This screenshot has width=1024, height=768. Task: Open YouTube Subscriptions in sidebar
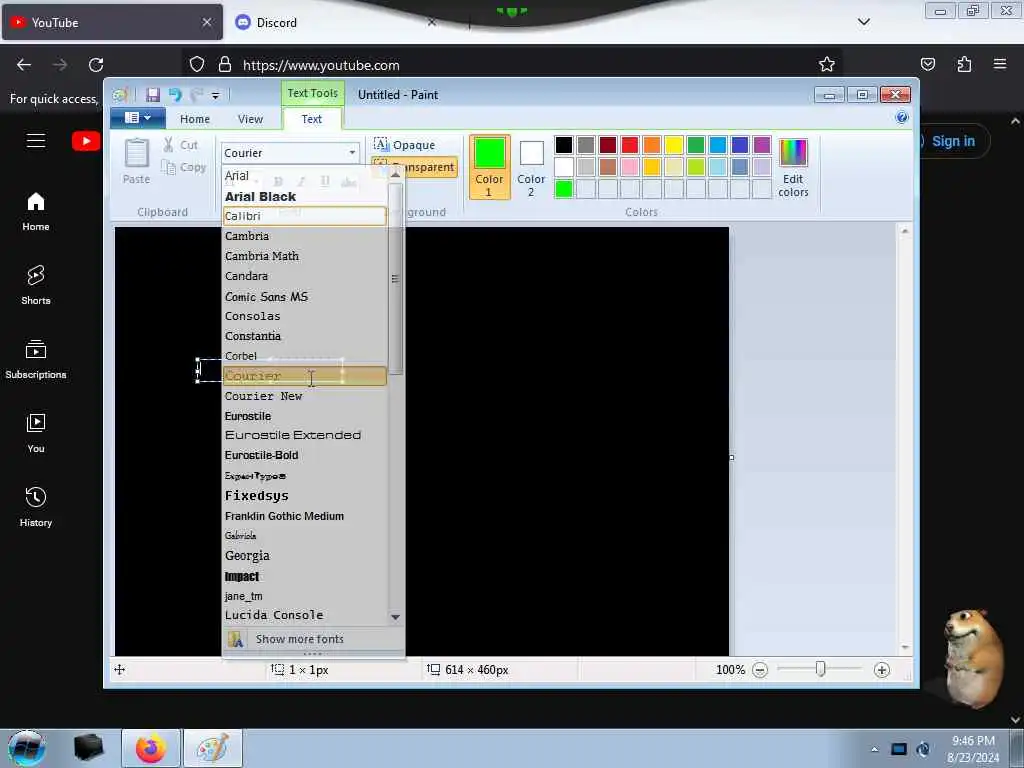pos(36,359)
